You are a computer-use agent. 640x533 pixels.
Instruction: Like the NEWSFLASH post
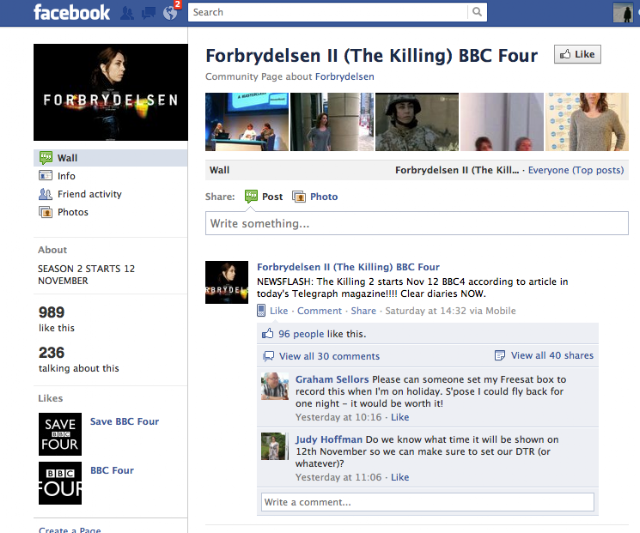pos(279,311)
